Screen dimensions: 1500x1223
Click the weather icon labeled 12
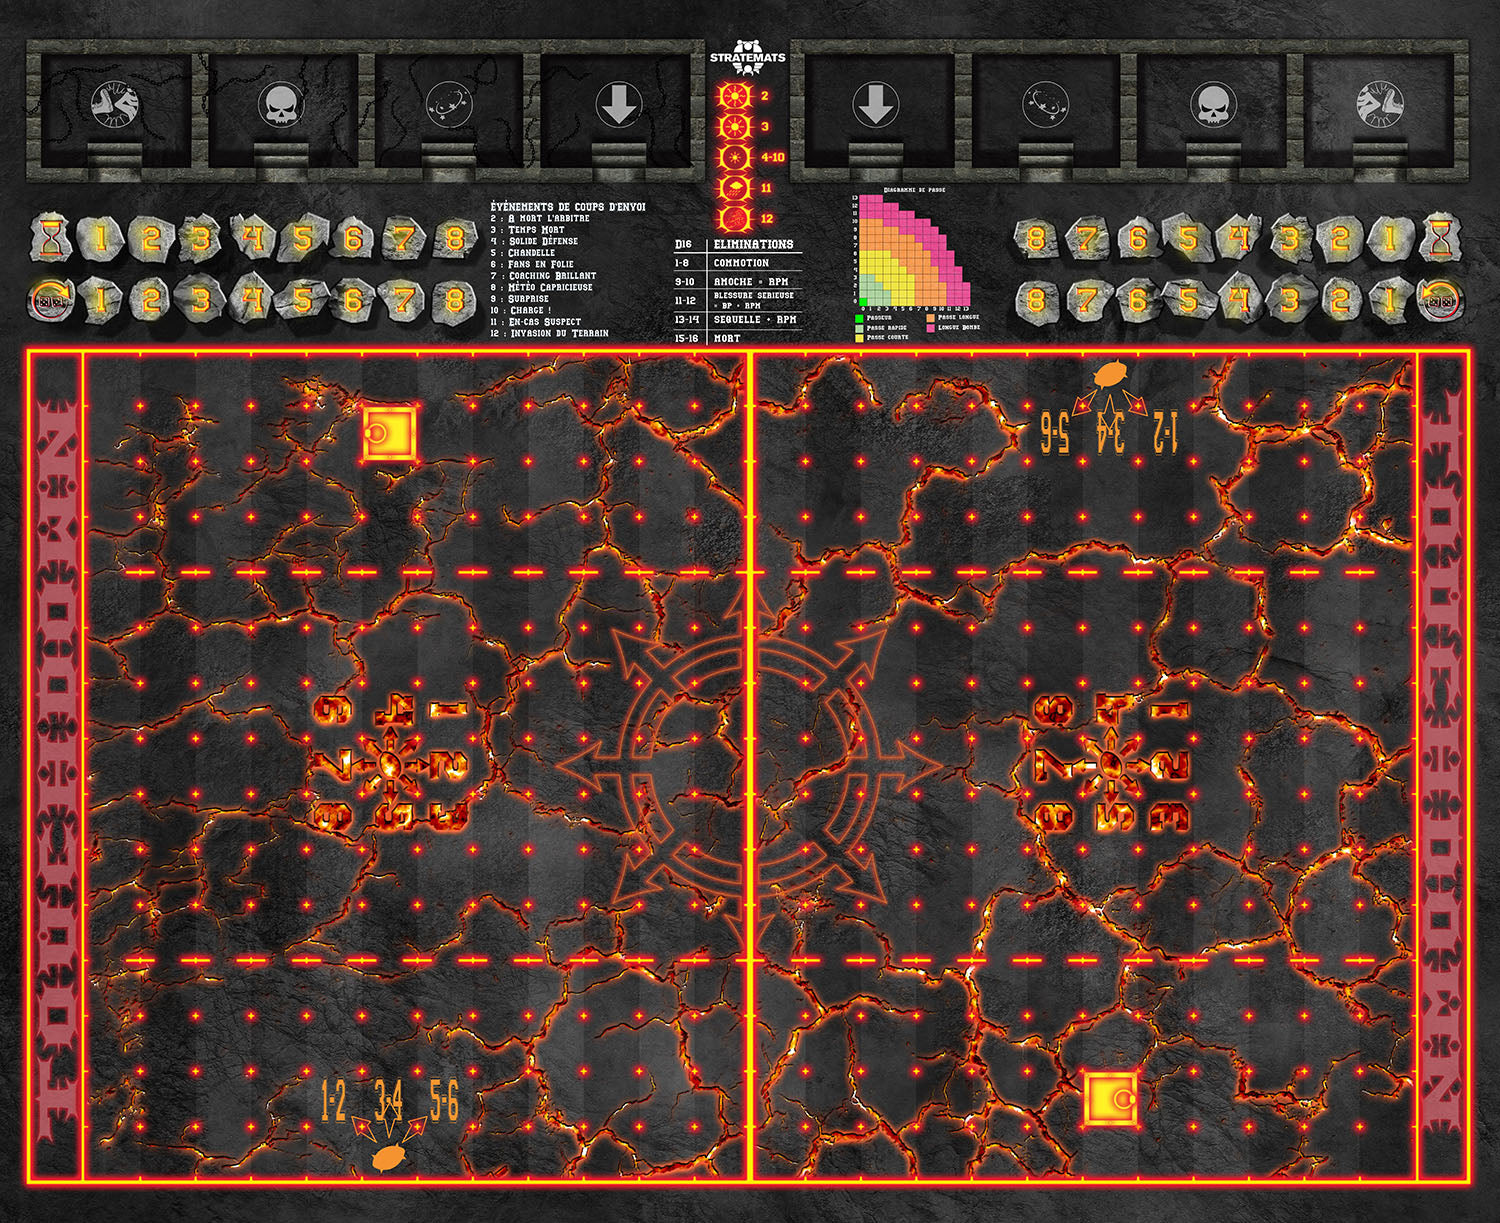pos(736,219)
